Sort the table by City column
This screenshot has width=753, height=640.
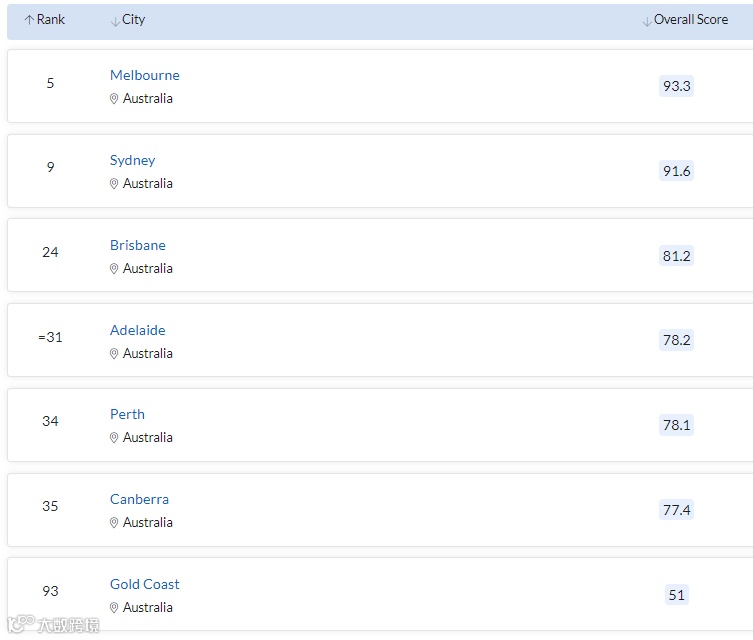(x=128, y=20)
